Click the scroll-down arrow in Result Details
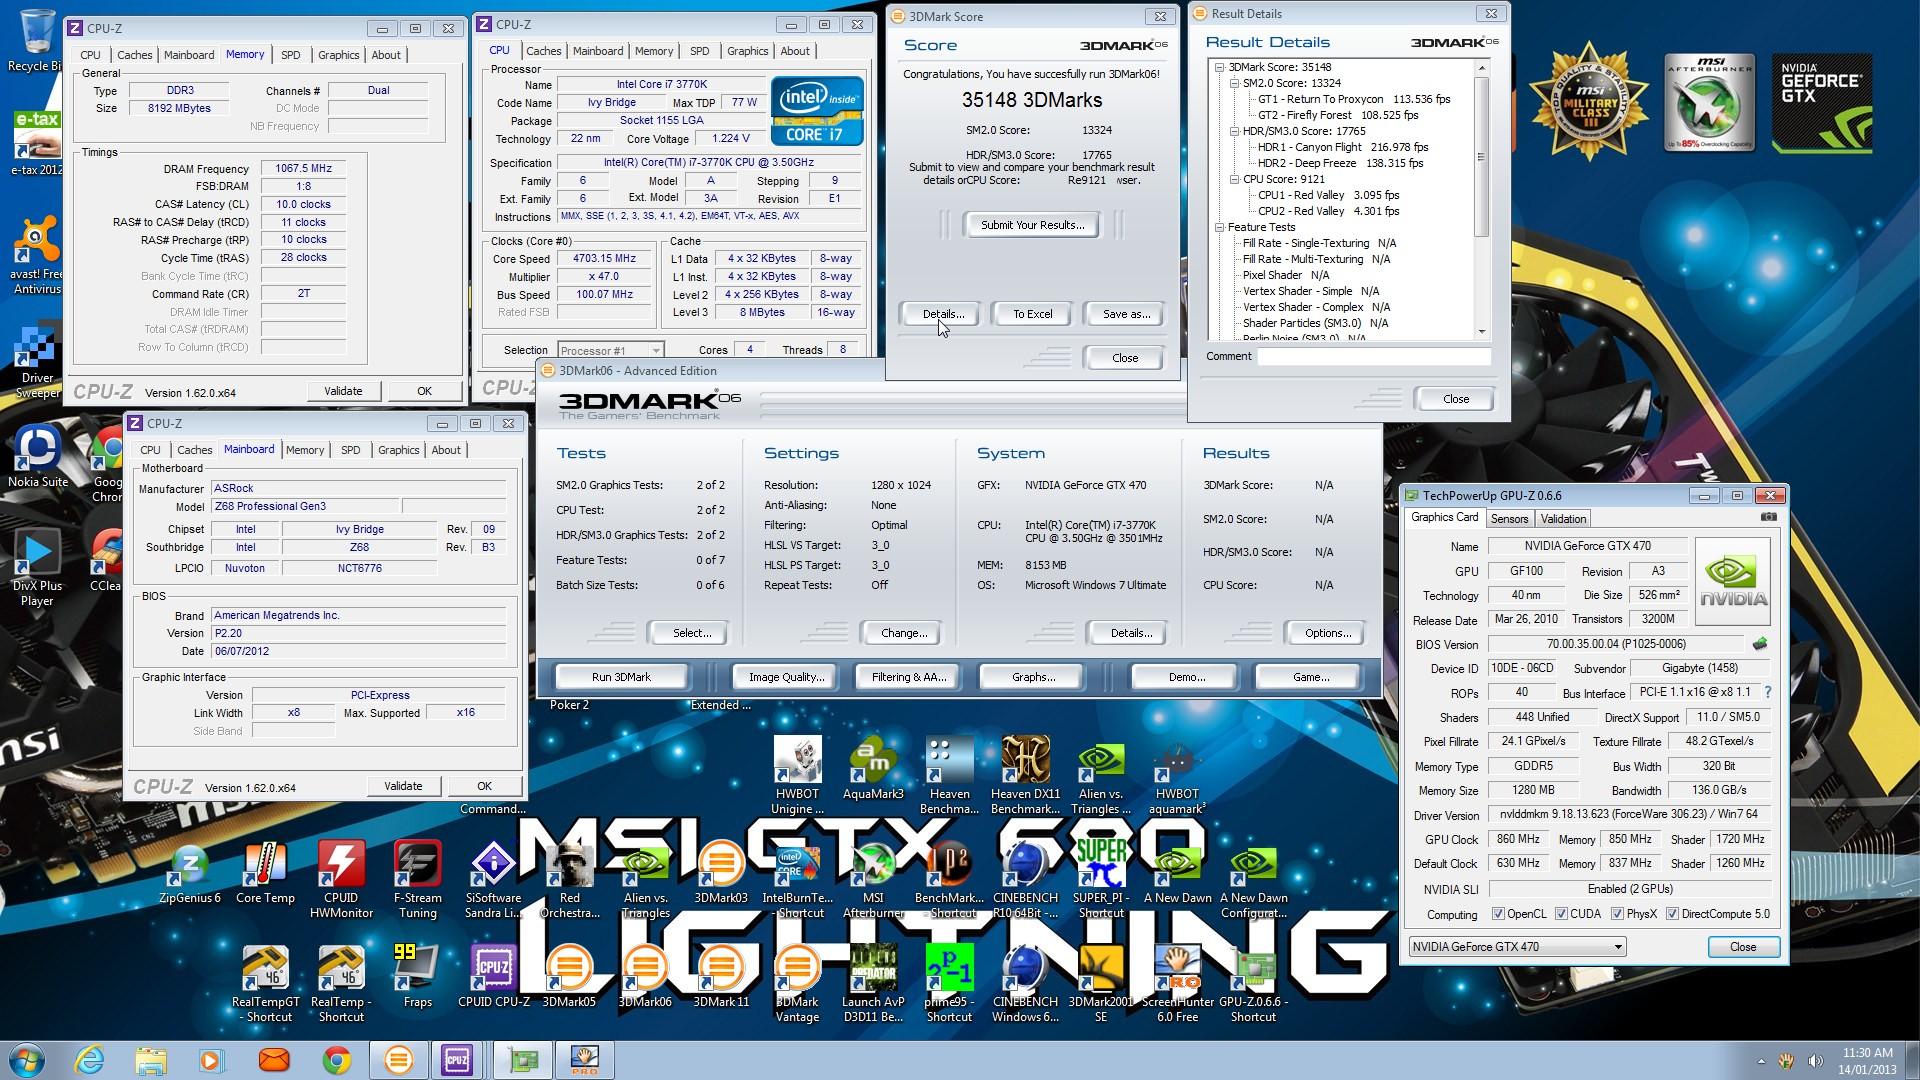This screenshot has height=1080, width=1920. tap(1481, 332)
